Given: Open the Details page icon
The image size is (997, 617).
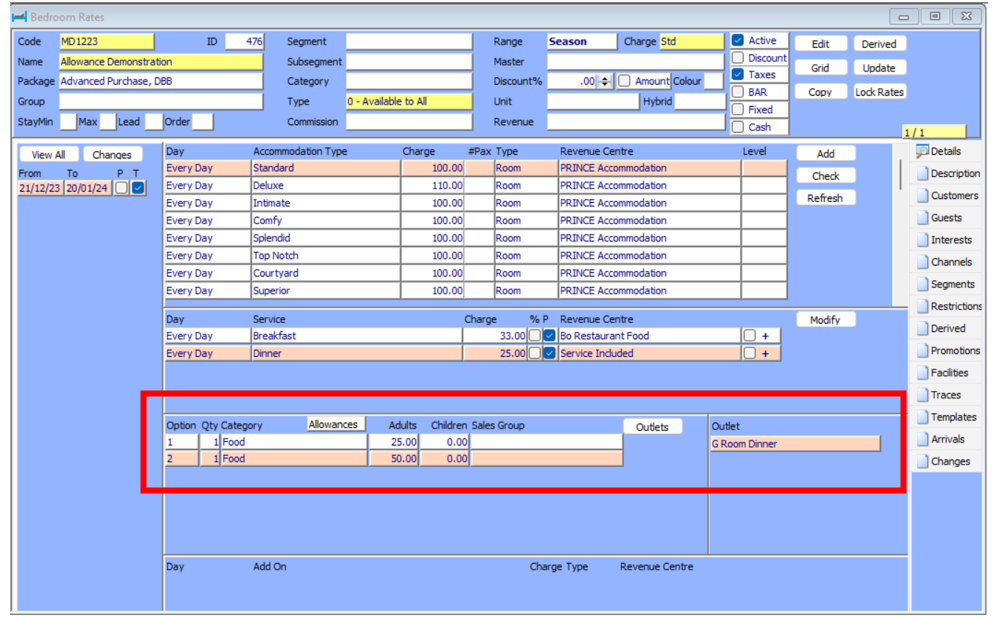Looking at the screenshot, I should [922, 151].
